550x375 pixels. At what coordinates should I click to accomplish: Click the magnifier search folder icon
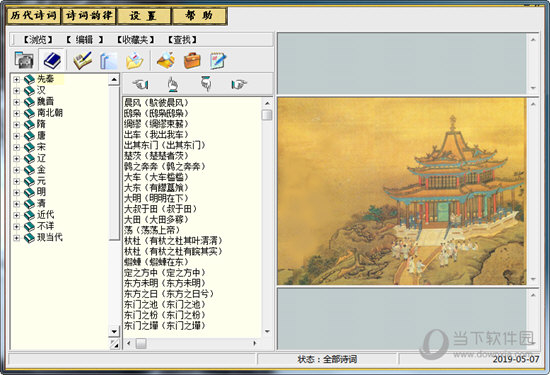pos(166,60)
